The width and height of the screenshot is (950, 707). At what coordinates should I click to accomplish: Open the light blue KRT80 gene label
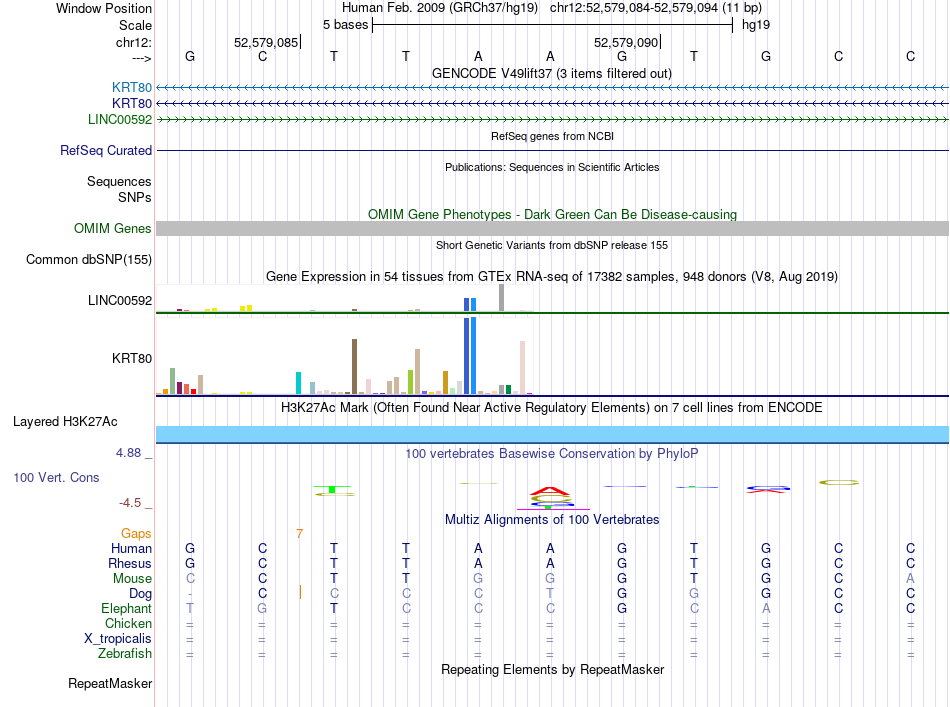point(131,88)
